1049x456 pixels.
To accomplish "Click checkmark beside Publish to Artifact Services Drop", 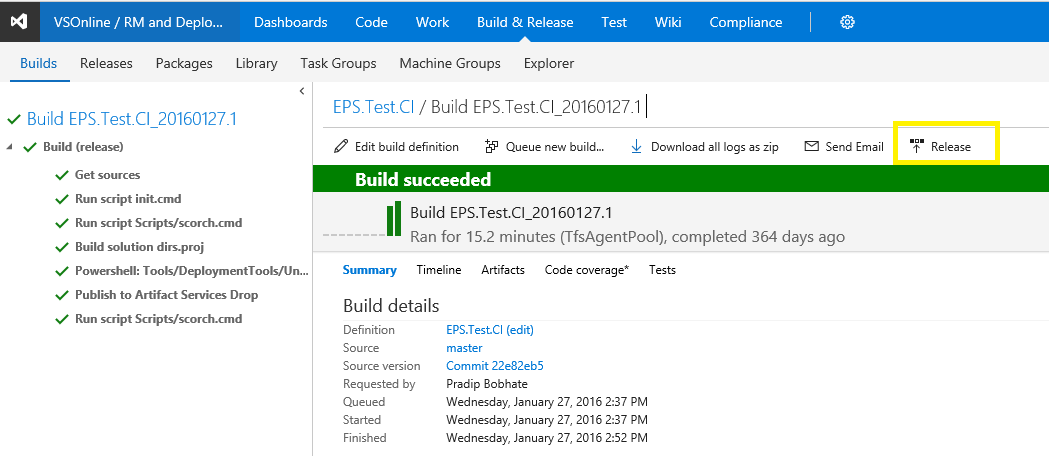I will (62, 296).
